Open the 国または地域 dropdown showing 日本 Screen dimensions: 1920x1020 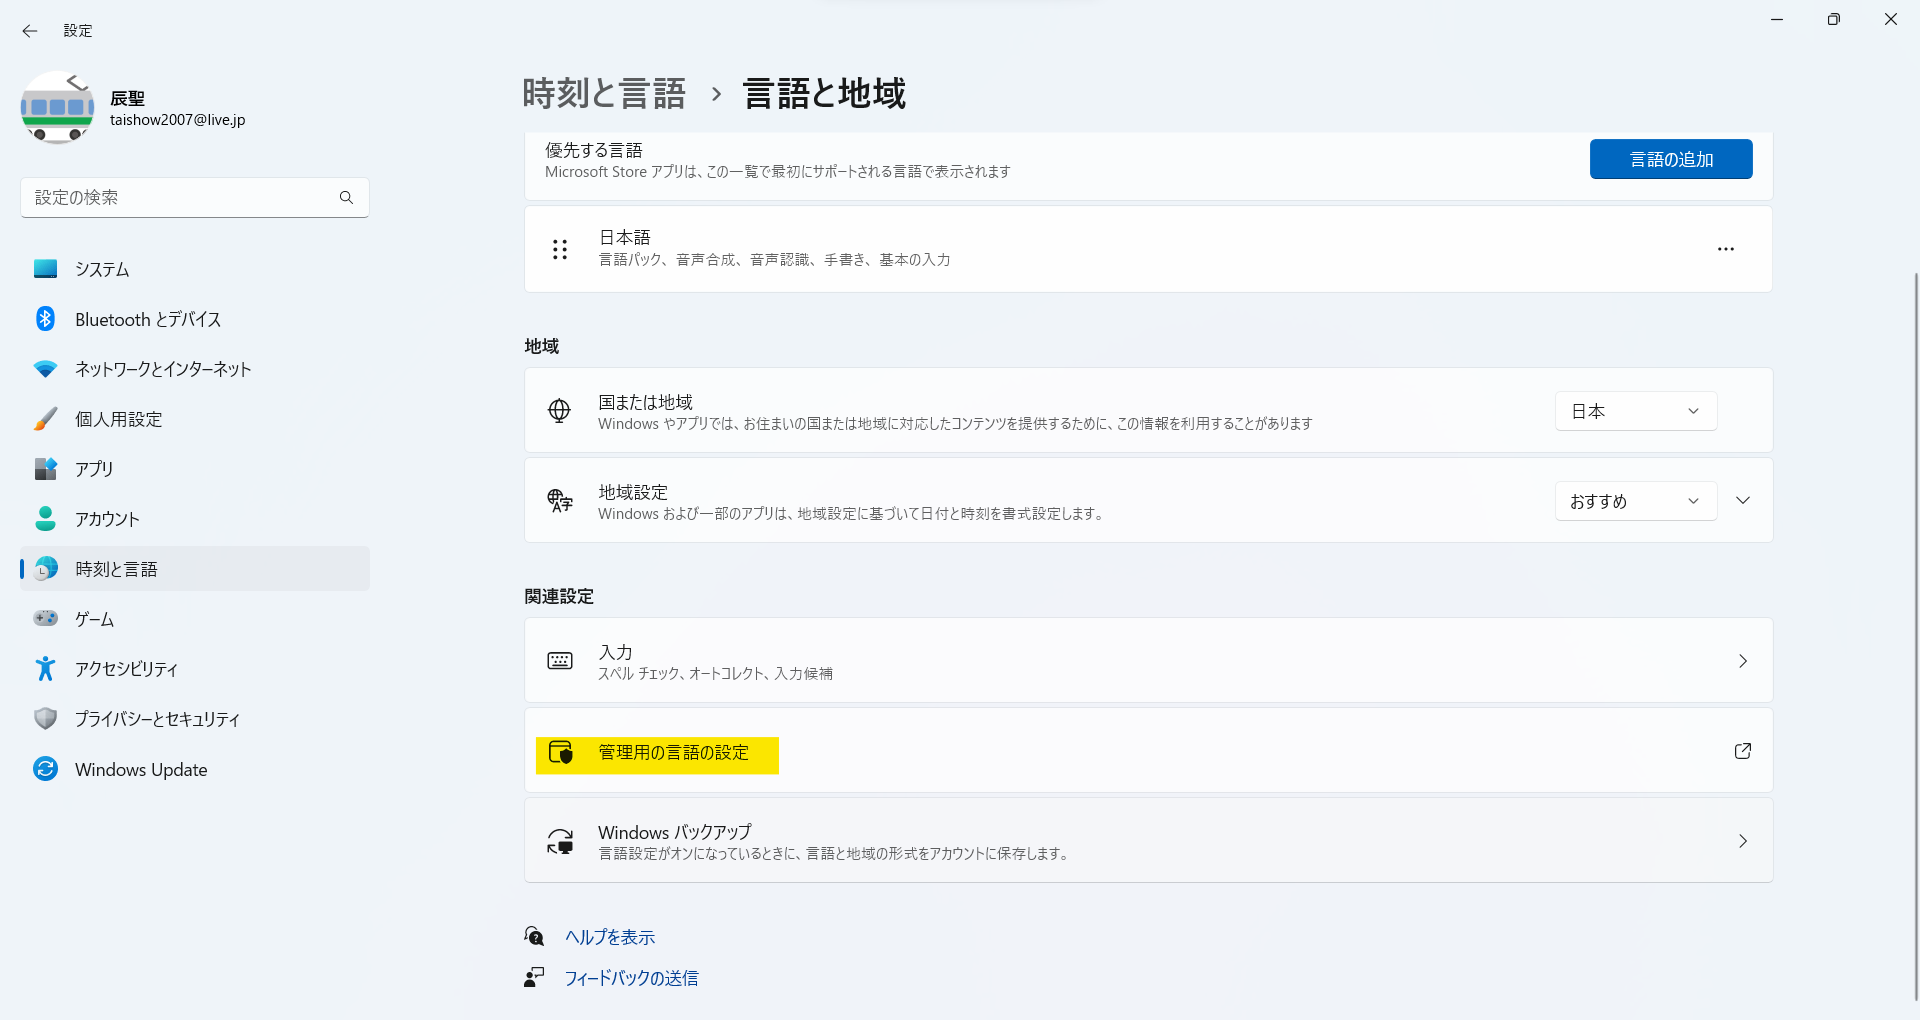tap(1636, 411)
